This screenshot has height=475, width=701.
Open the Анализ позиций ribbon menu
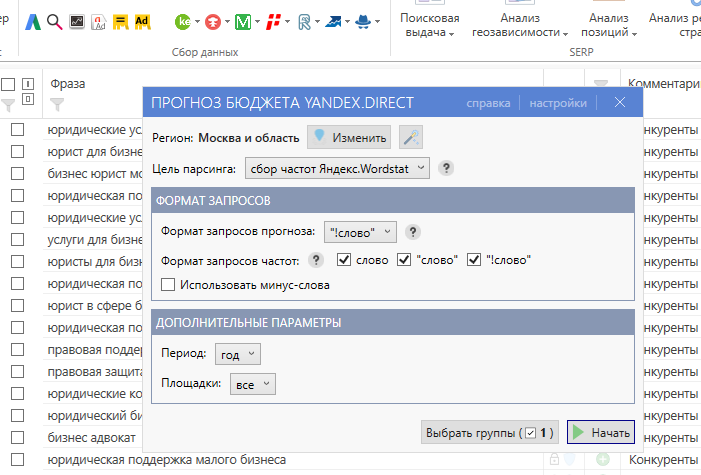pyautogui.click(x=608, y=25)
